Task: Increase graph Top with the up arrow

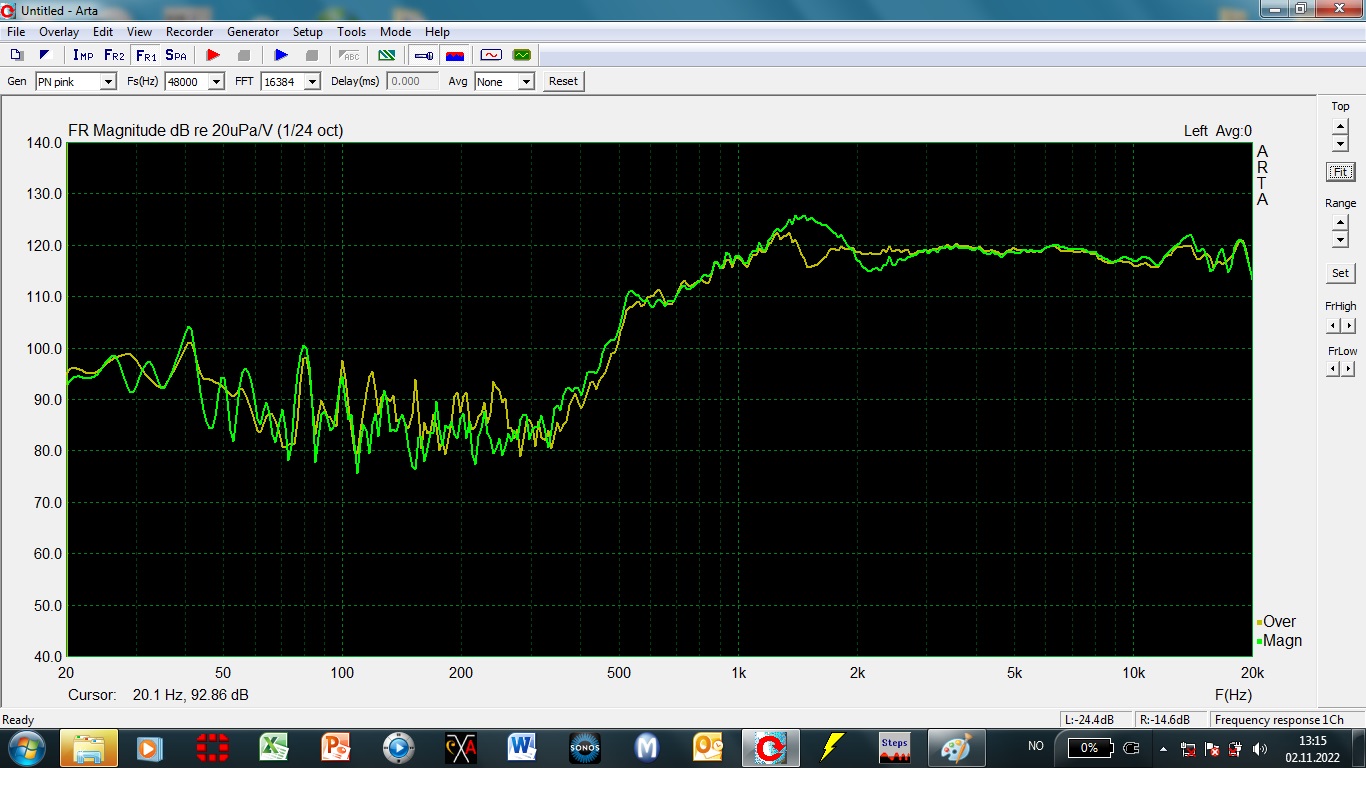Action: (x=1340, y=125)
